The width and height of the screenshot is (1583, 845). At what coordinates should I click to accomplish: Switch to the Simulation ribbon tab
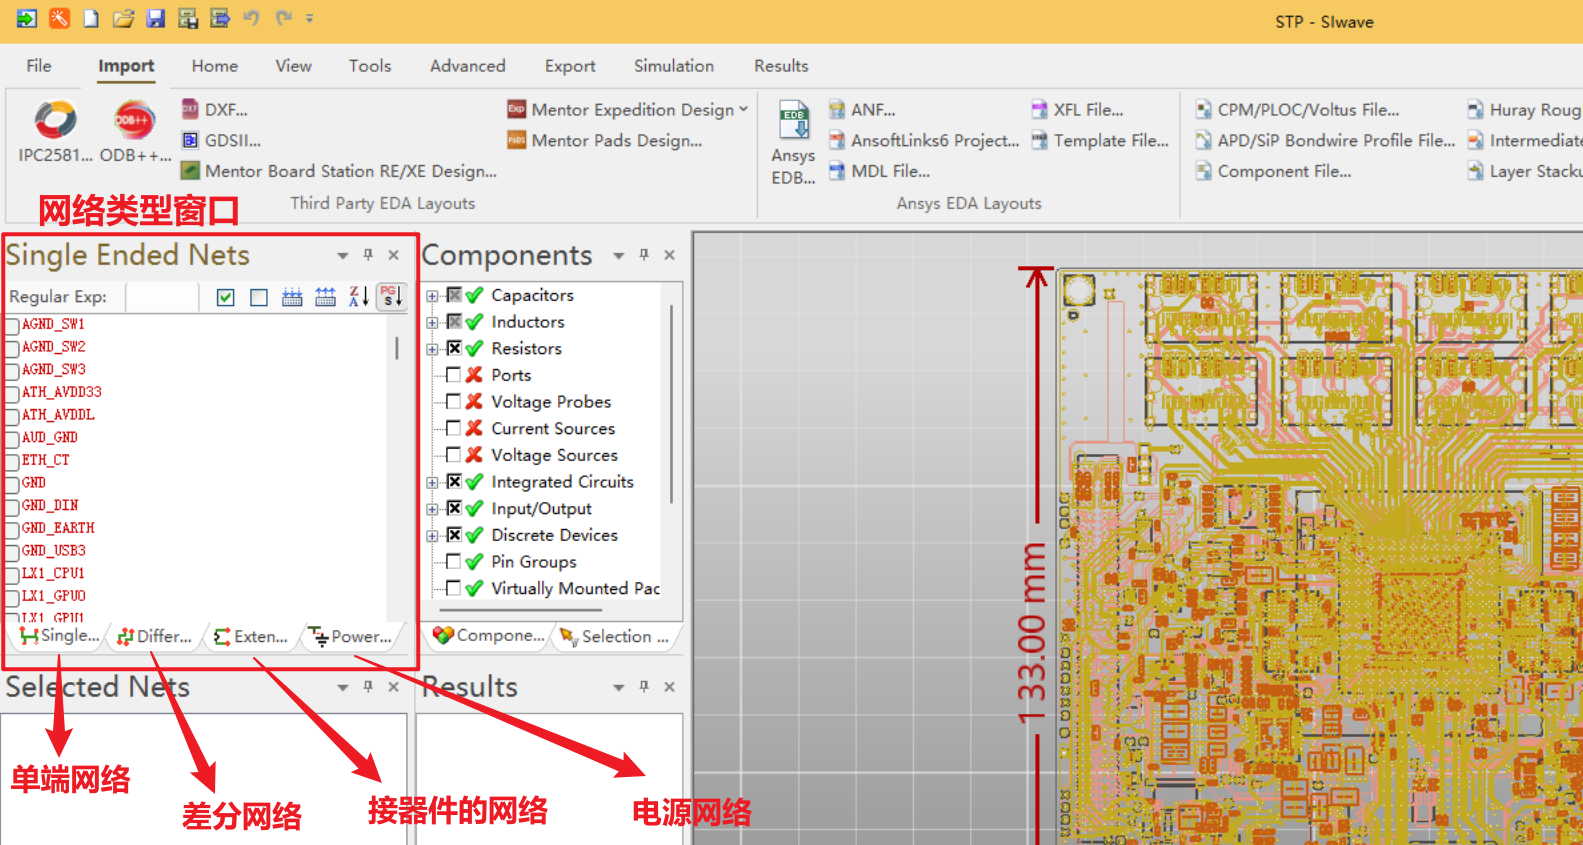(x=674, y=65)
